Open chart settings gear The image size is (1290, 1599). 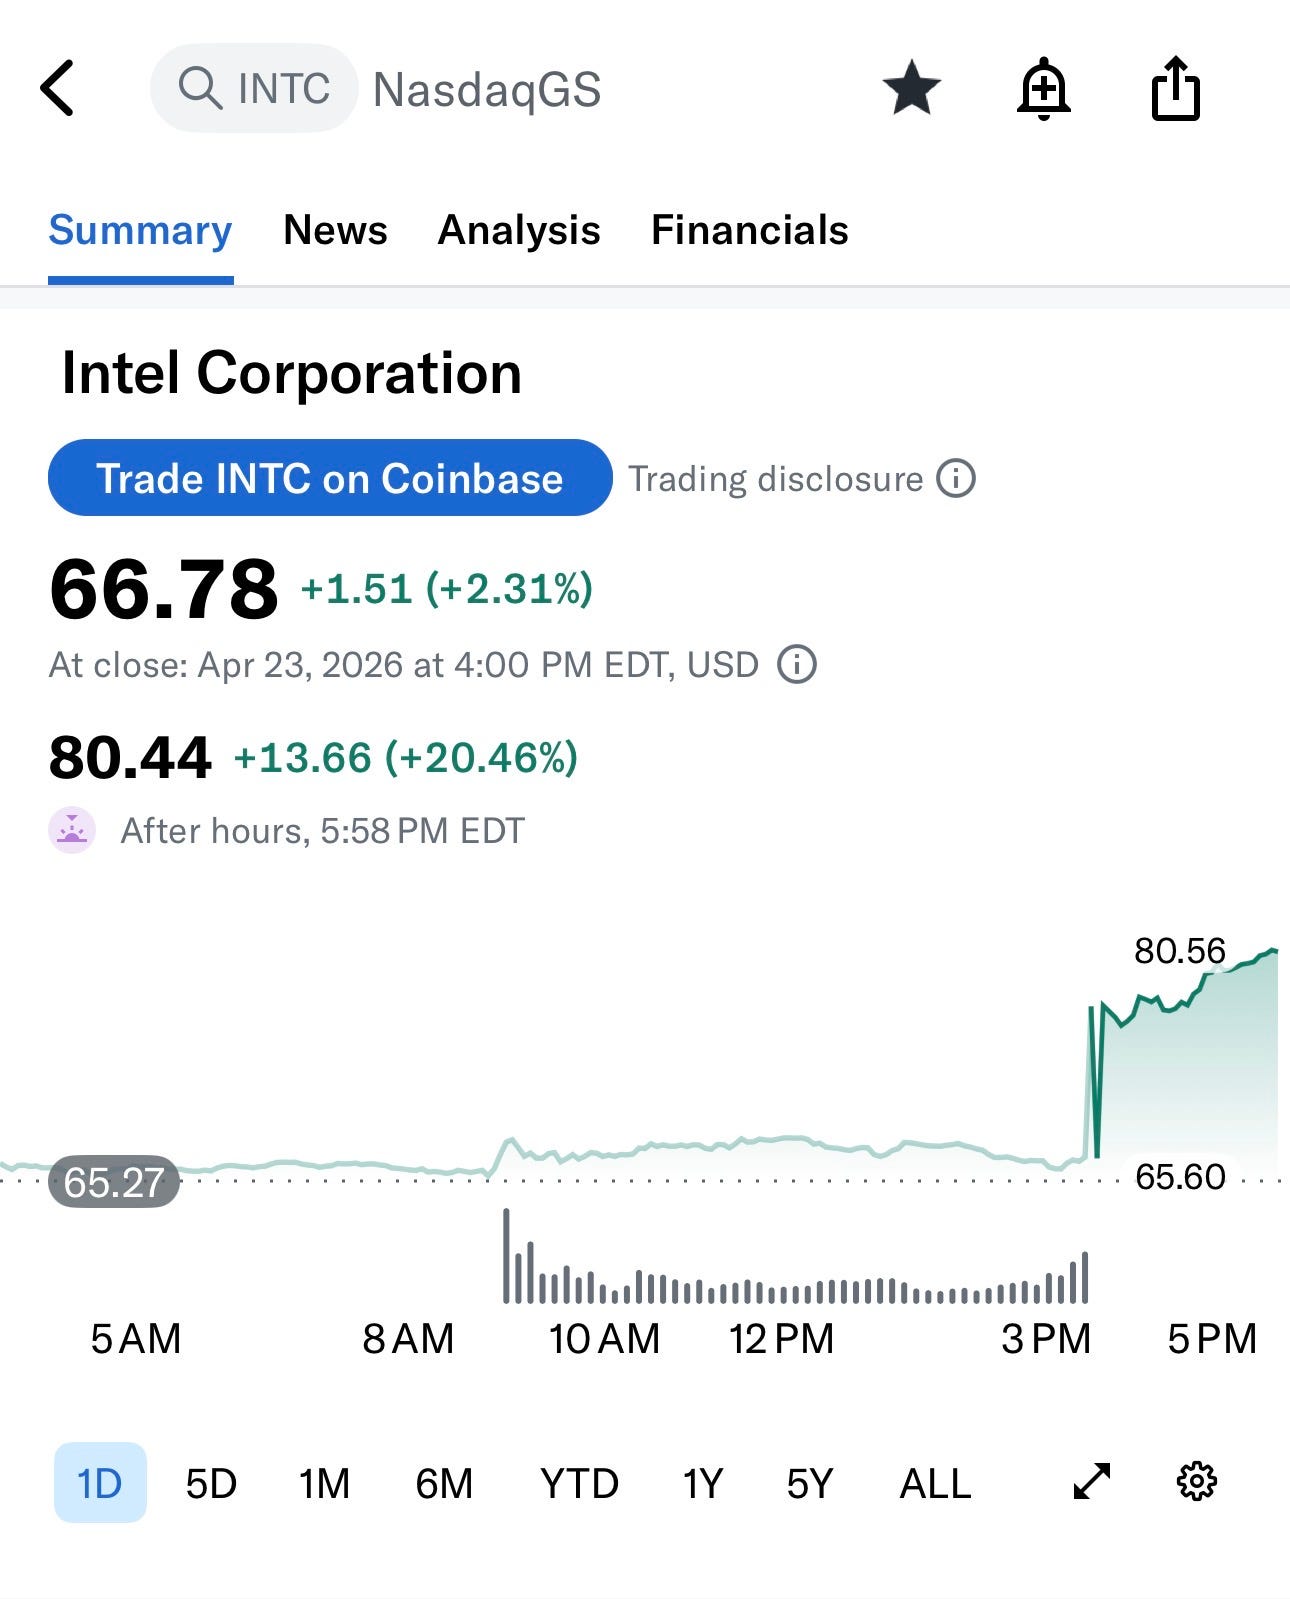1196,1481
